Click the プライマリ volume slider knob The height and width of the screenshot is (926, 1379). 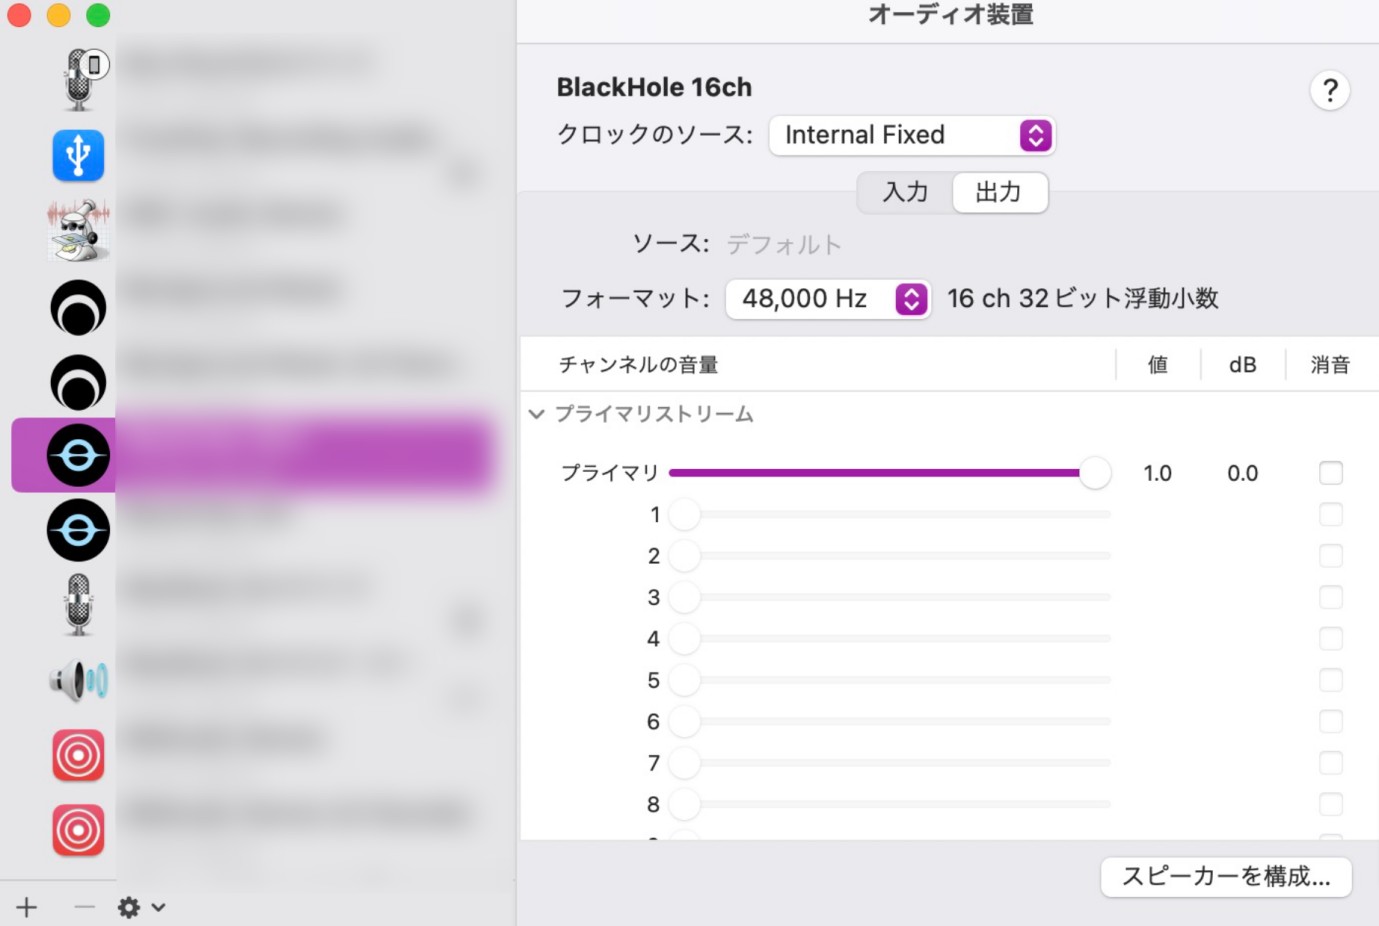[x=1095, y=473]
